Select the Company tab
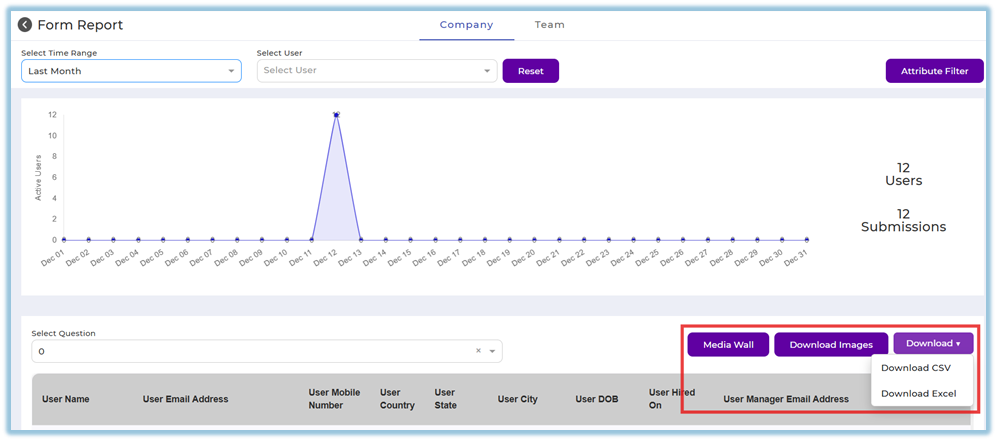This screenshot has height=441, width=997. (x=466, y=25)
